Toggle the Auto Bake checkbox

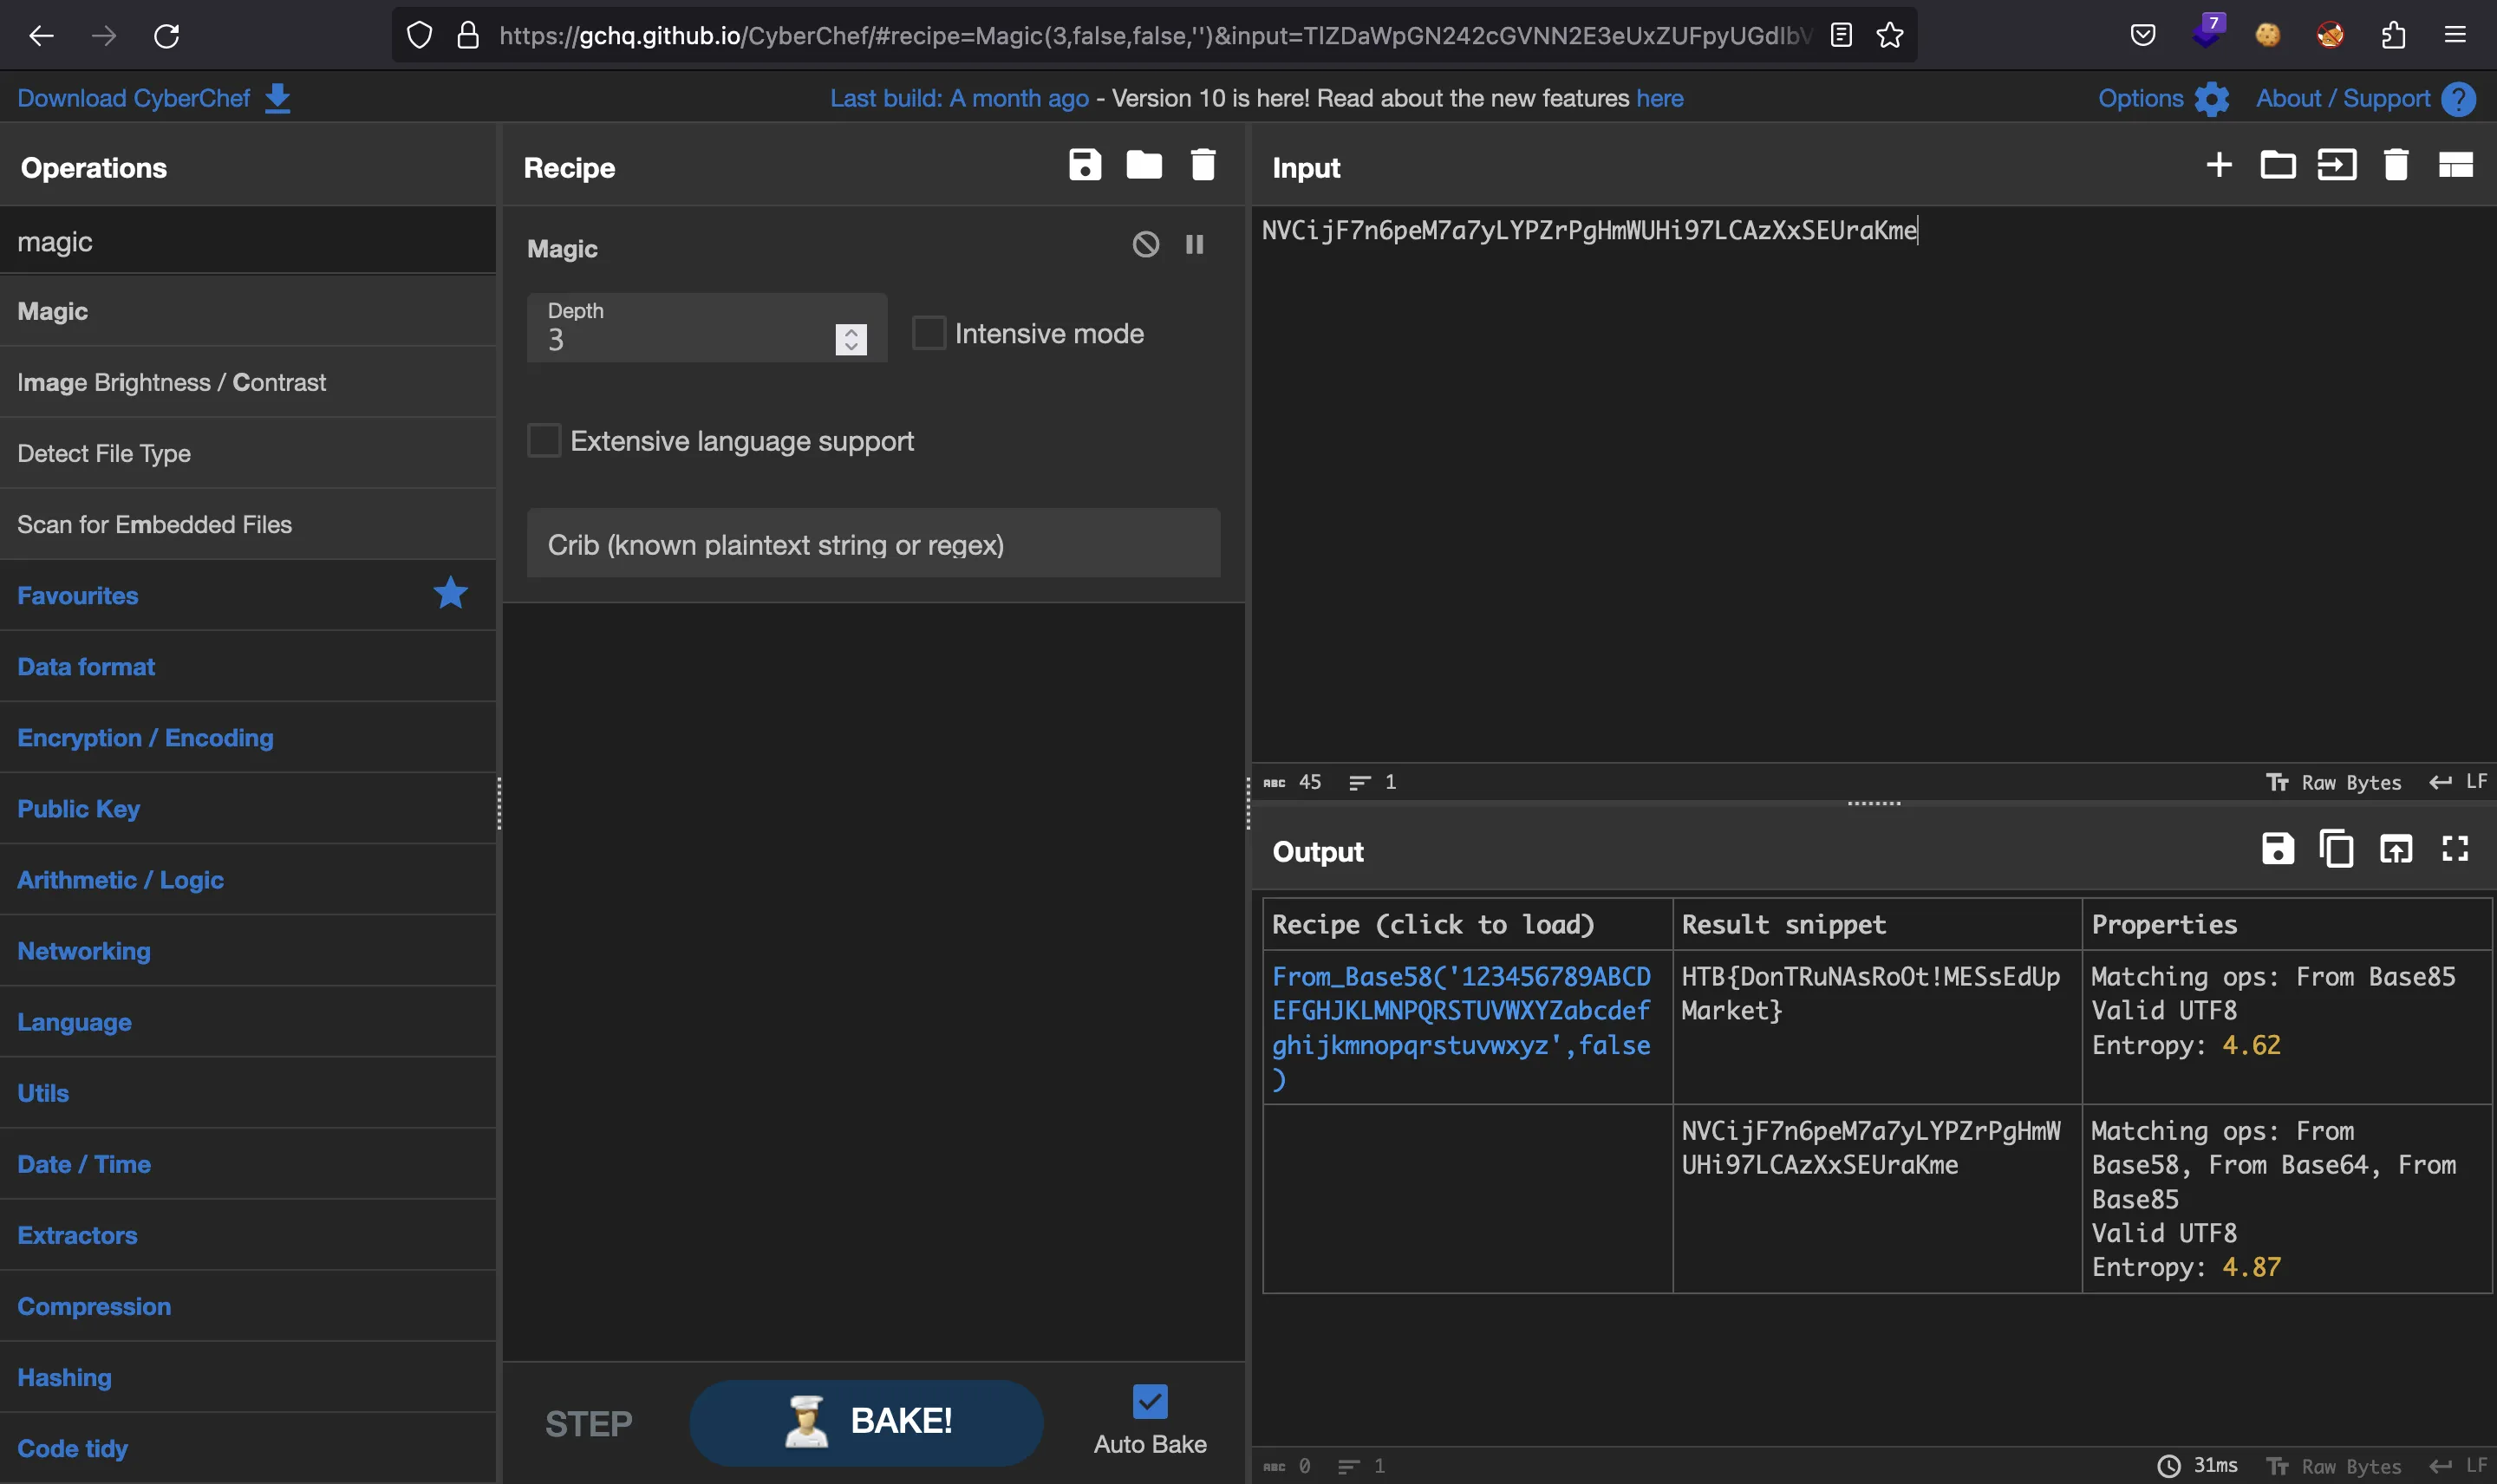pyautogui.click(x=1149, y=1401)
